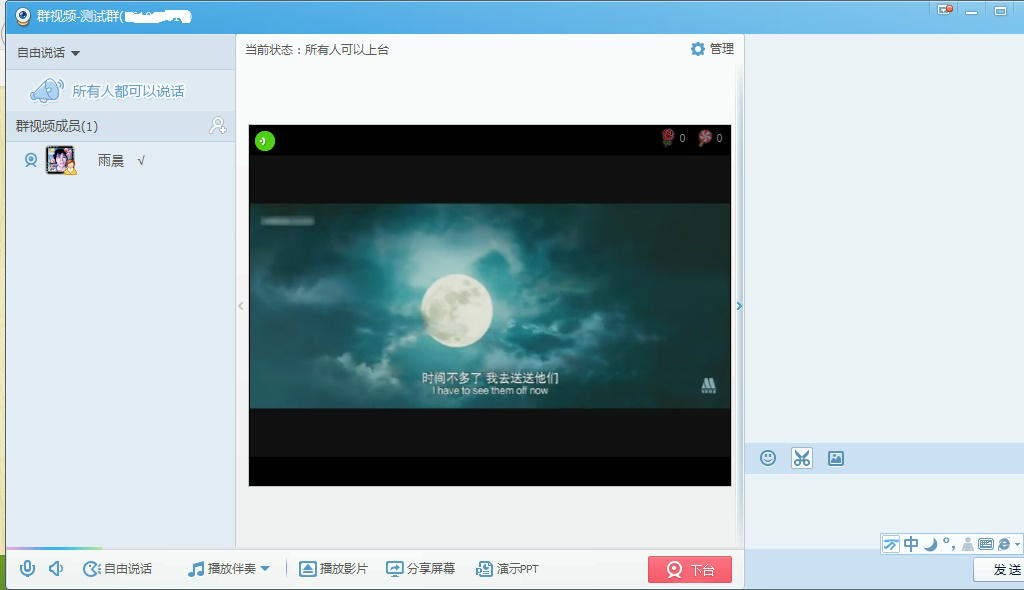Click the red 下台 button
The image size is (1024, 590).
click(690, 569)
